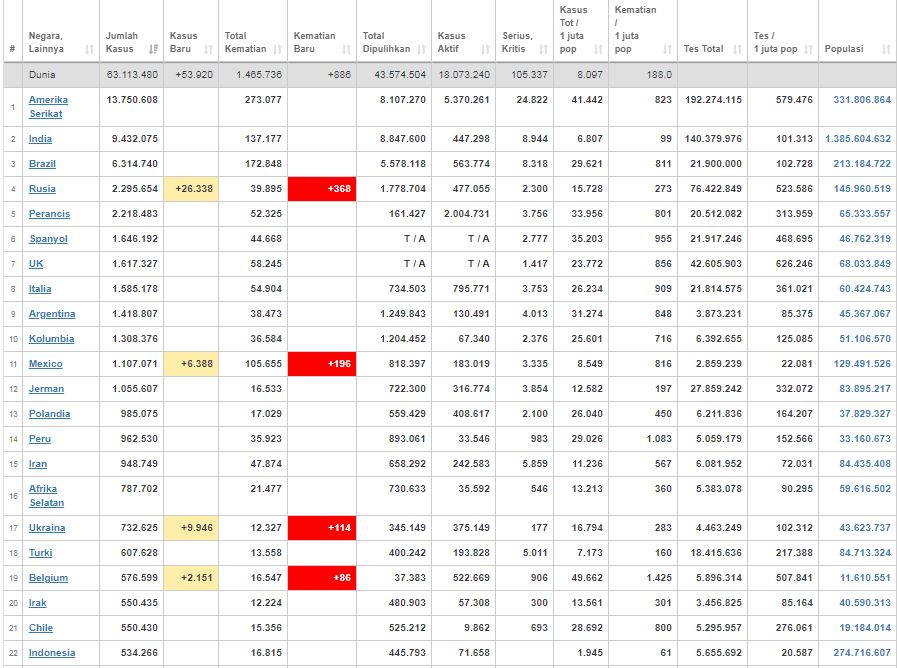This screenshot has width=897, height=668.
Task: Open the Chile country link
Action: click(x=41, y=628)
